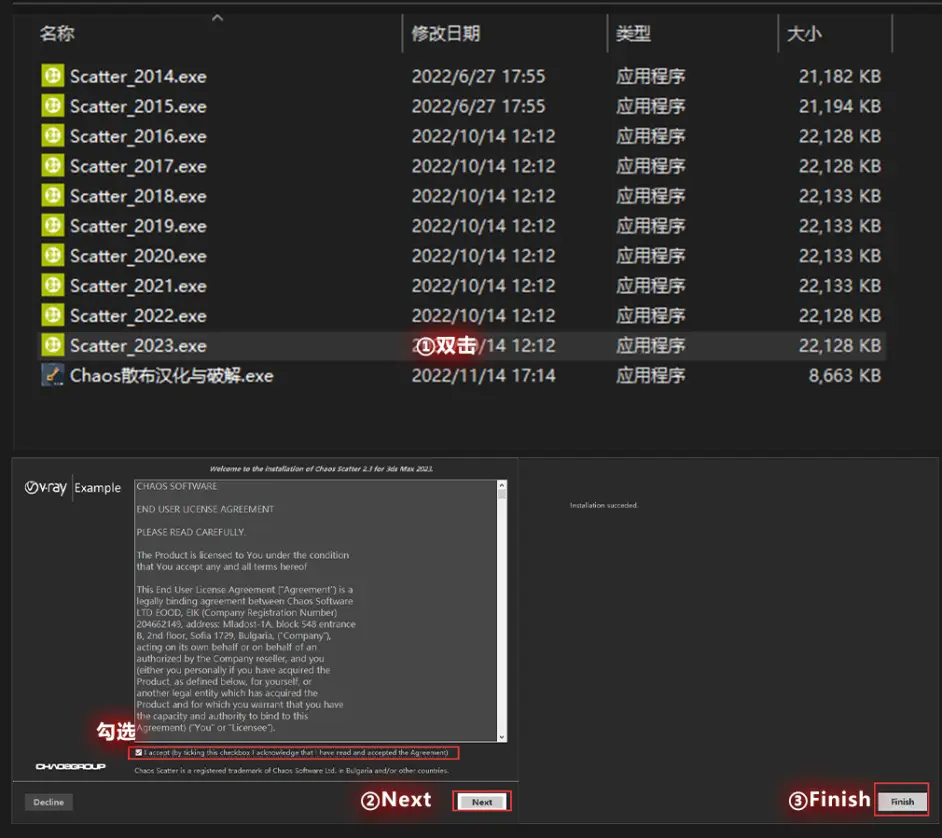The height and width of the screenshot is (838, 942).
Task: Click the date cell of Scatter_2014.exe
Action: [x=478, y=76]
